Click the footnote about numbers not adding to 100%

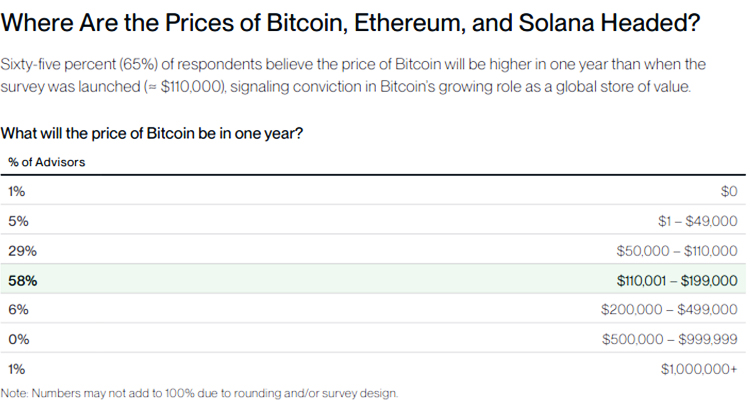[200, 393]
